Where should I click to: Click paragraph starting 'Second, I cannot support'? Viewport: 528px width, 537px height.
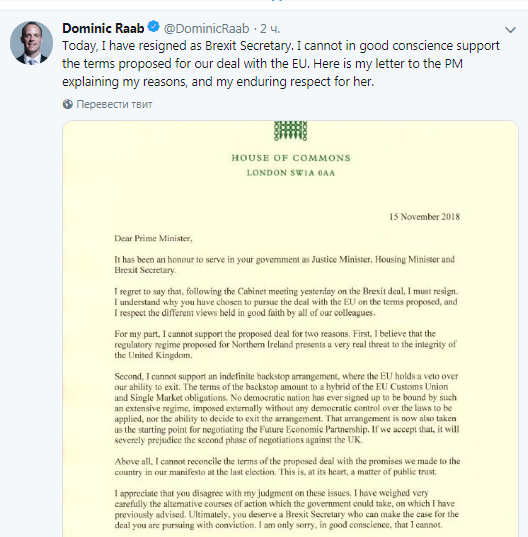(287, 408)
